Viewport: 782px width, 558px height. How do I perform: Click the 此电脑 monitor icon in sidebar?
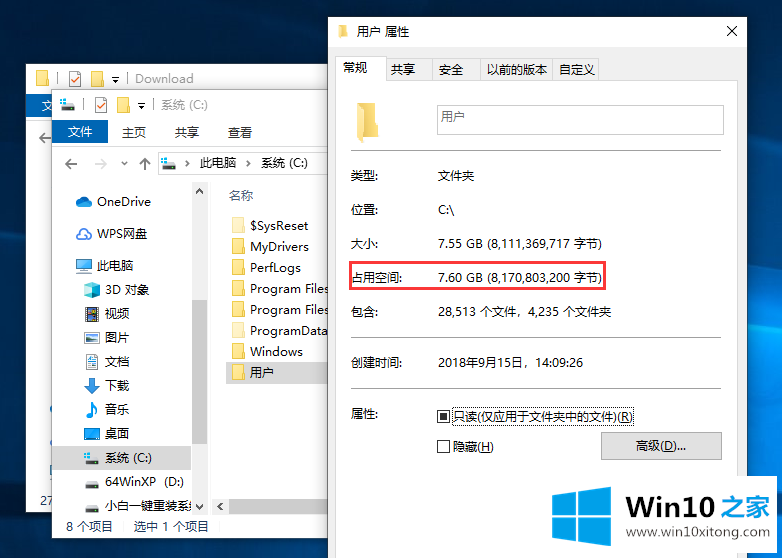click(x=84, y=266)
